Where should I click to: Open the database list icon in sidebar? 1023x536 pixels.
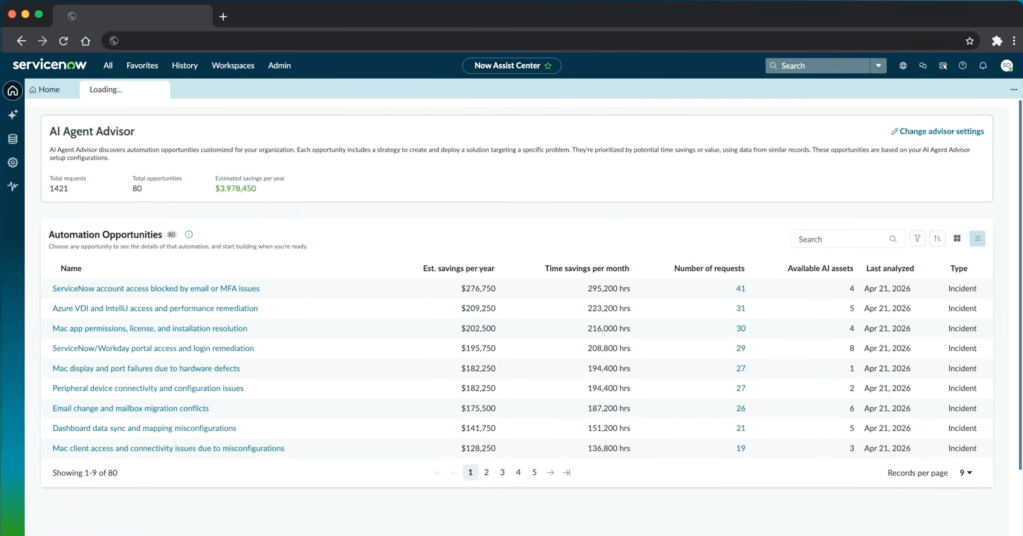[x=12, y=139]
